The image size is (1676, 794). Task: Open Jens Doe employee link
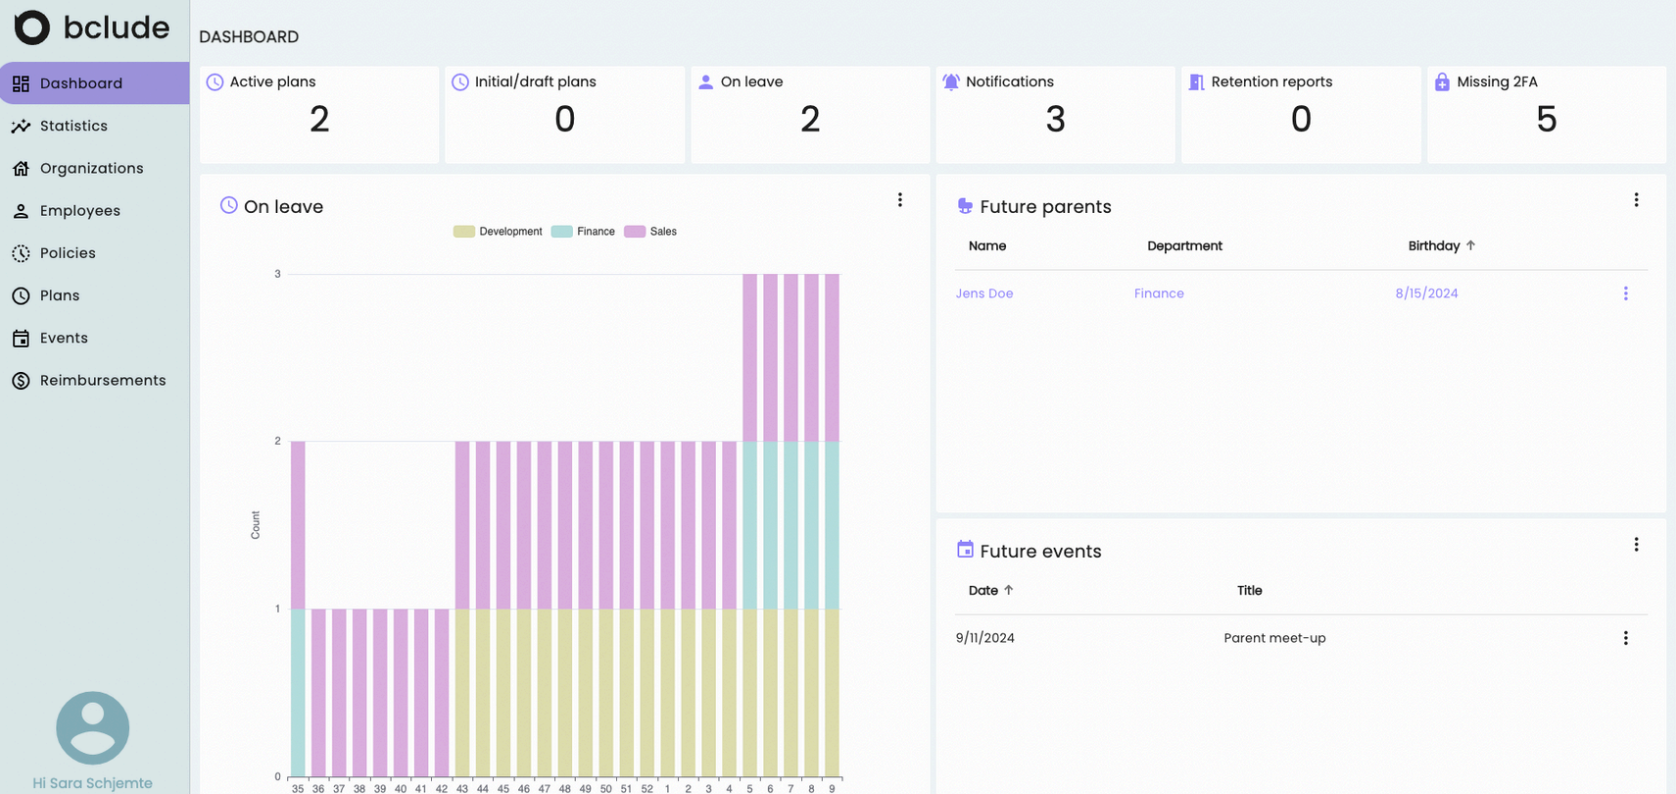pyautogui.click(x=984, y=294)
